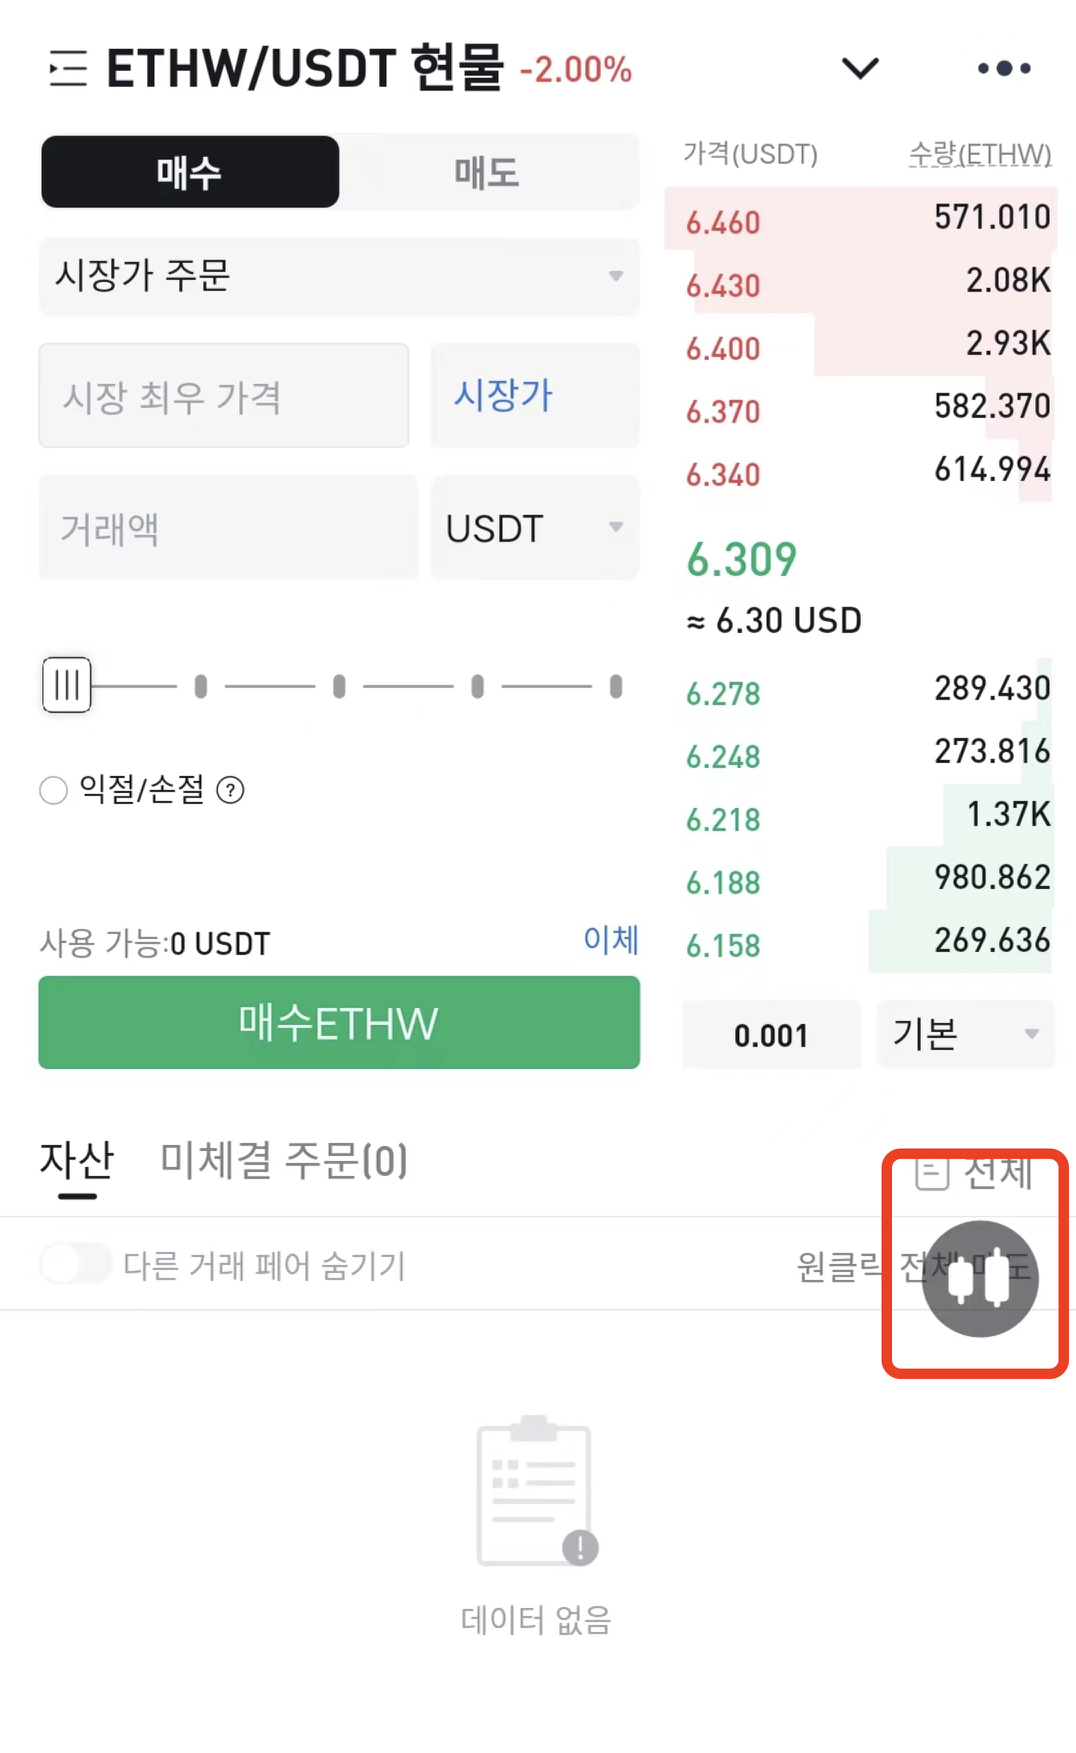1076x1753 pixels.
Task: Open the 기본 order book view dropdown
Action: tap(965, 1034)
